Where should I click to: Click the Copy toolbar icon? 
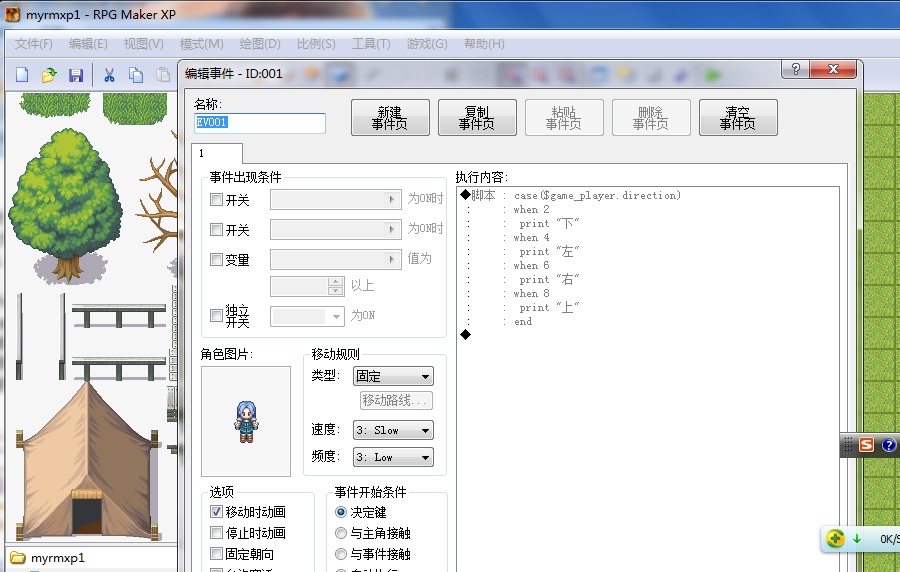136,75
